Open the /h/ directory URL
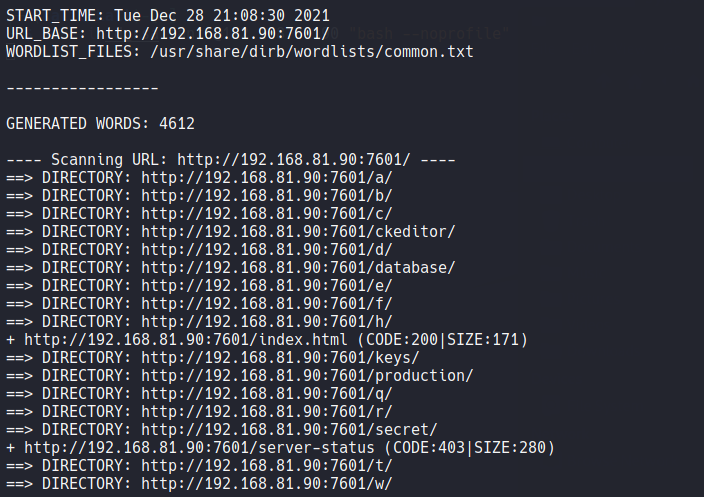Screen dimensions: 704x497 point(266,321)
